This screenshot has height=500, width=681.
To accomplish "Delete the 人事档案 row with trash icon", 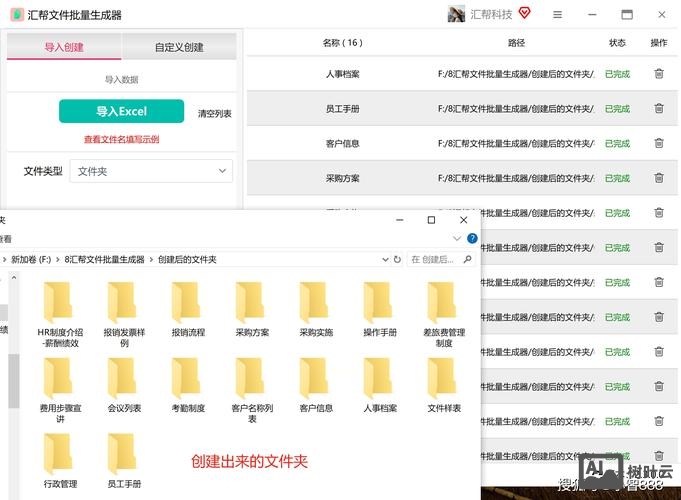I will (x=659, y=74).
